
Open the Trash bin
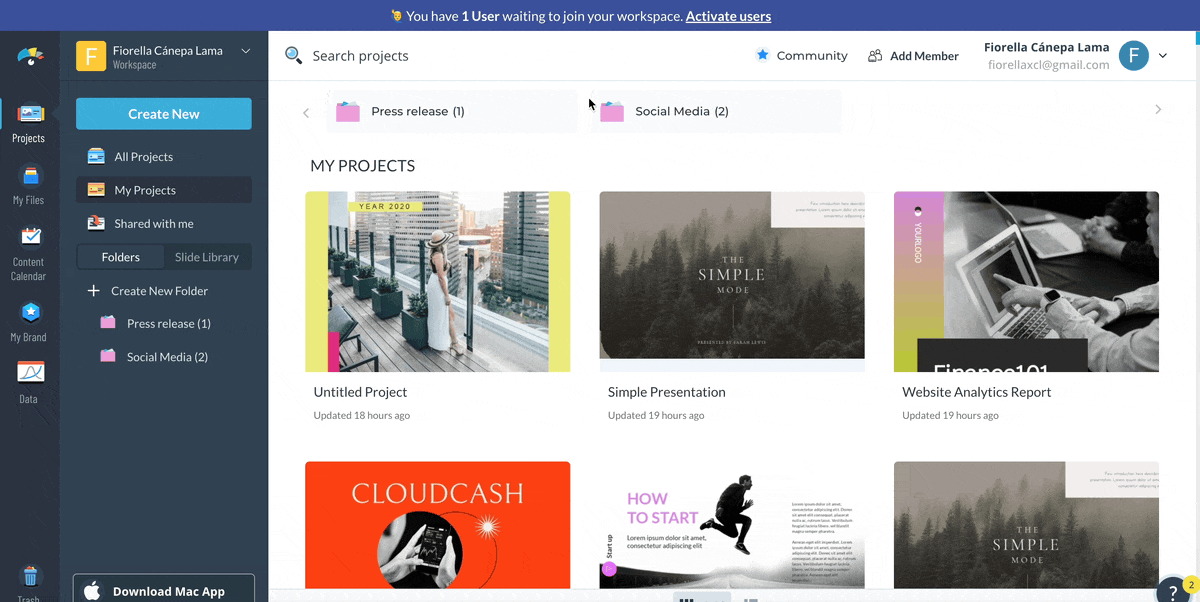pyautogui.click(x=30, y=576)
